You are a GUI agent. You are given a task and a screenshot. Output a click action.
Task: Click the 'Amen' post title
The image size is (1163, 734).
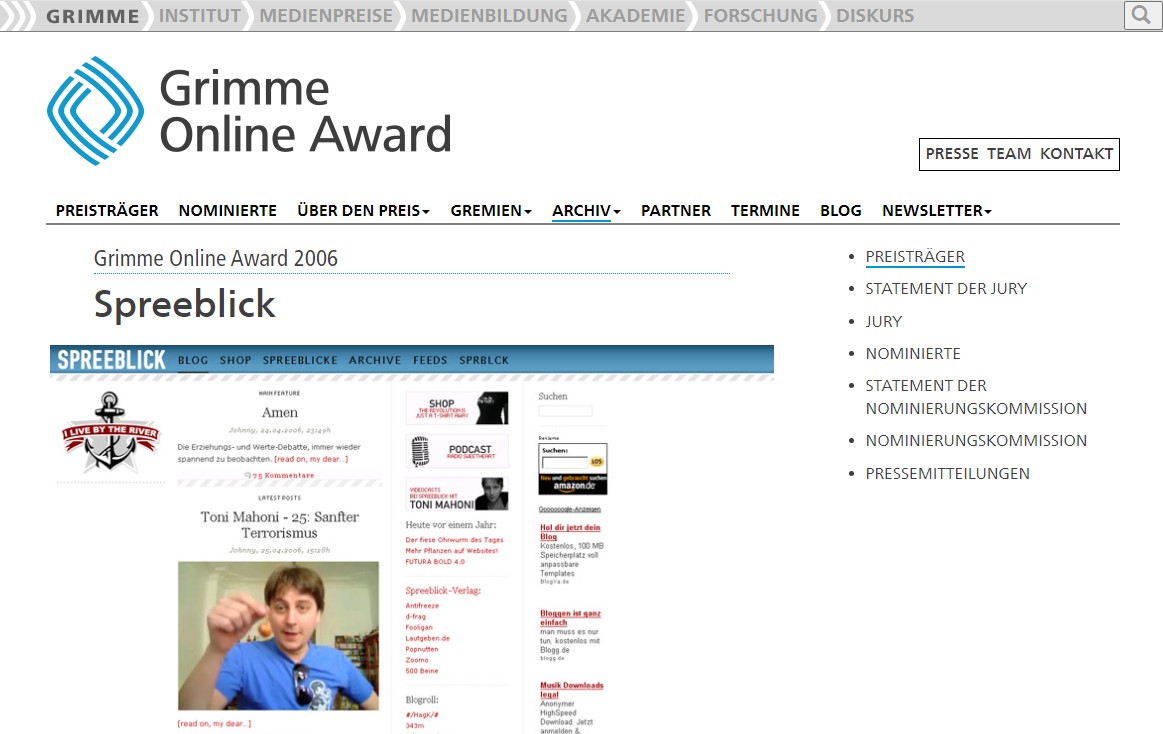(280, 412)
